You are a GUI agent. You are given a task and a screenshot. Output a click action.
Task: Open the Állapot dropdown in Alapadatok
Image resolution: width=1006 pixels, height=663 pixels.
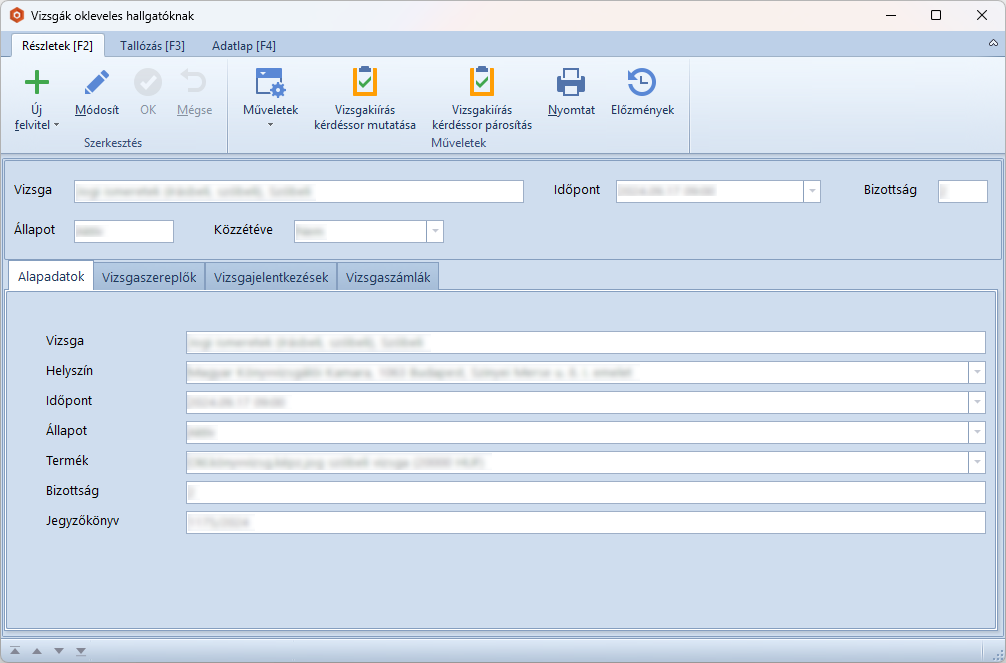[976, 432]
